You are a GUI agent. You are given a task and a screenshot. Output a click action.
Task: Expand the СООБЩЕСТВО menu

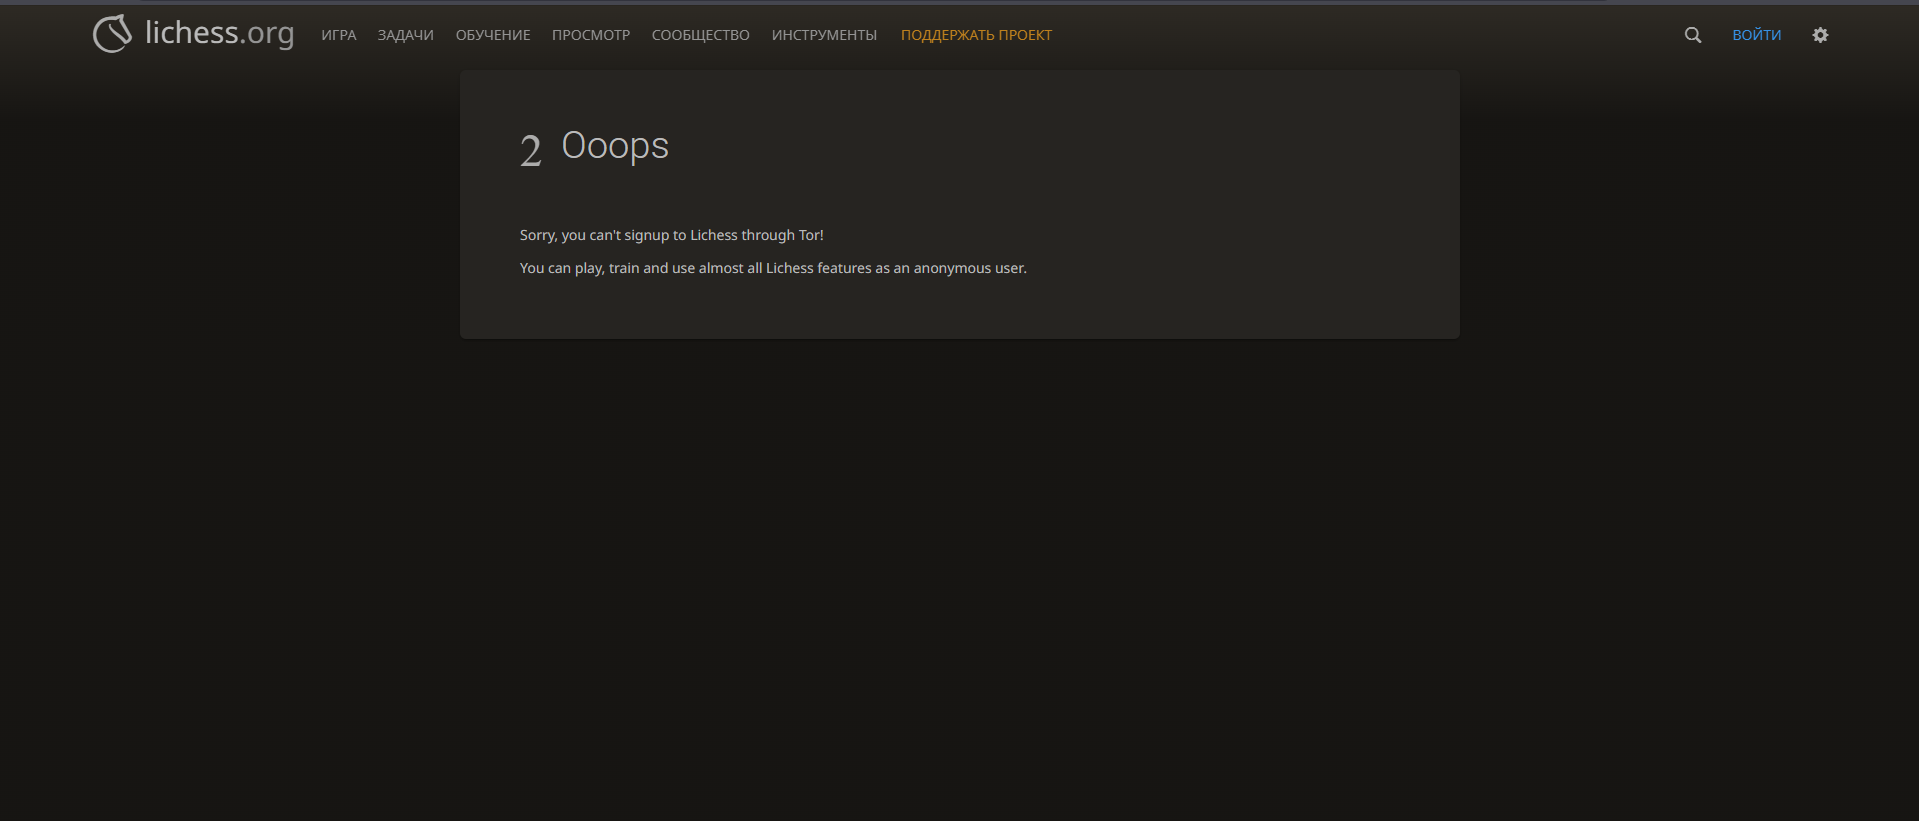coord(700,35)
